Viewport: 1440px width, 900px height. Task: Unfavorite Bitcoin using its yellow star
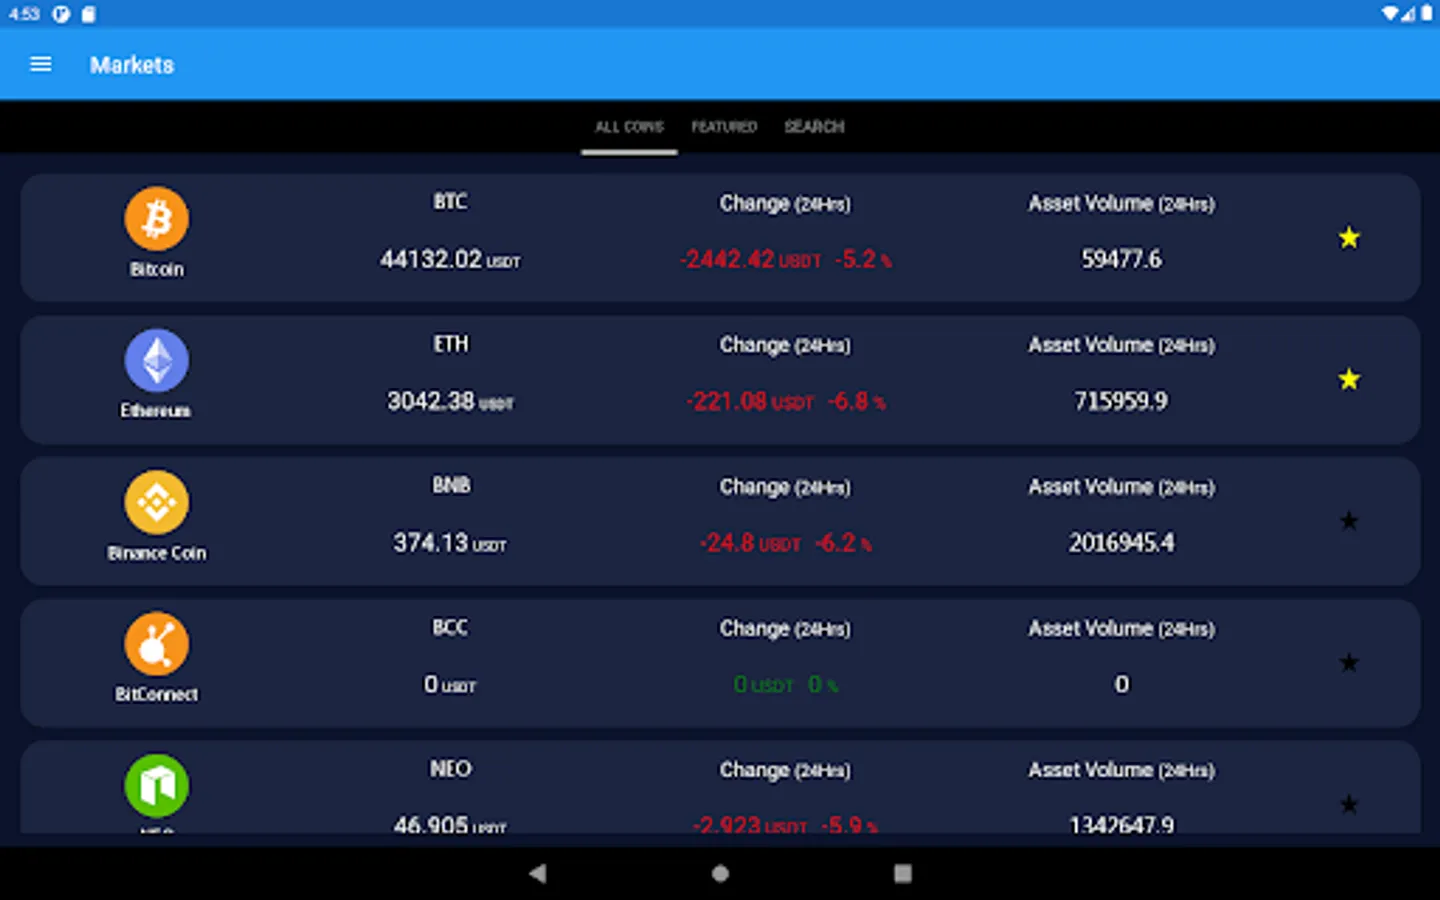coord(1349,238)
